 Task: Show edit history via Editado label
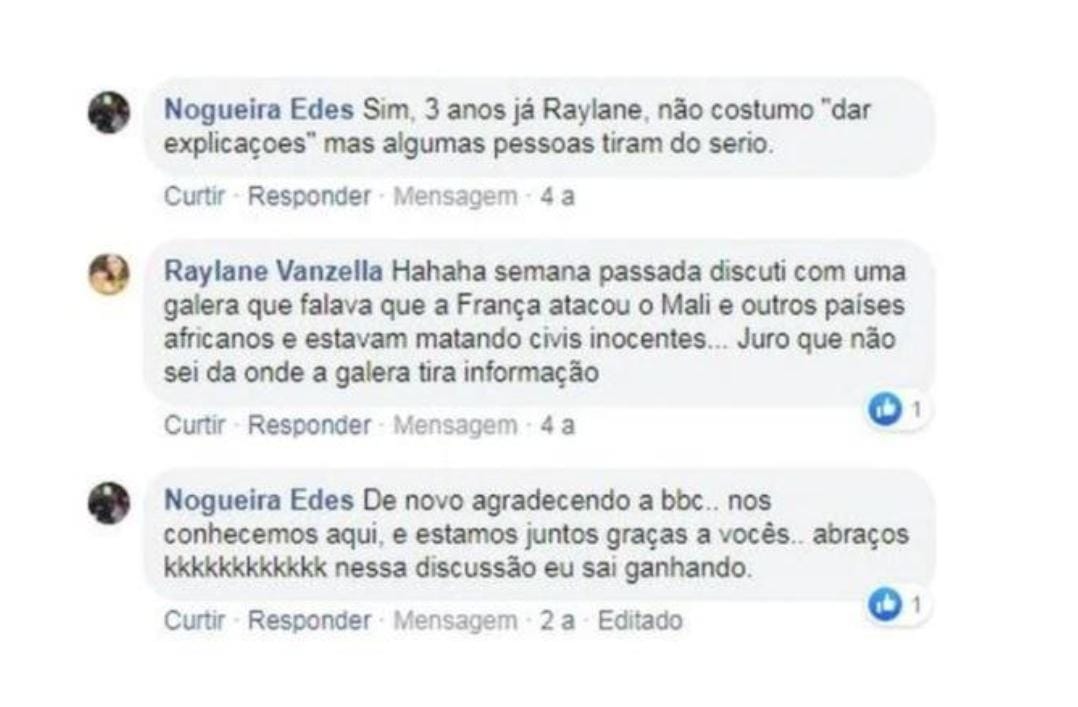(x=640, y=620)
